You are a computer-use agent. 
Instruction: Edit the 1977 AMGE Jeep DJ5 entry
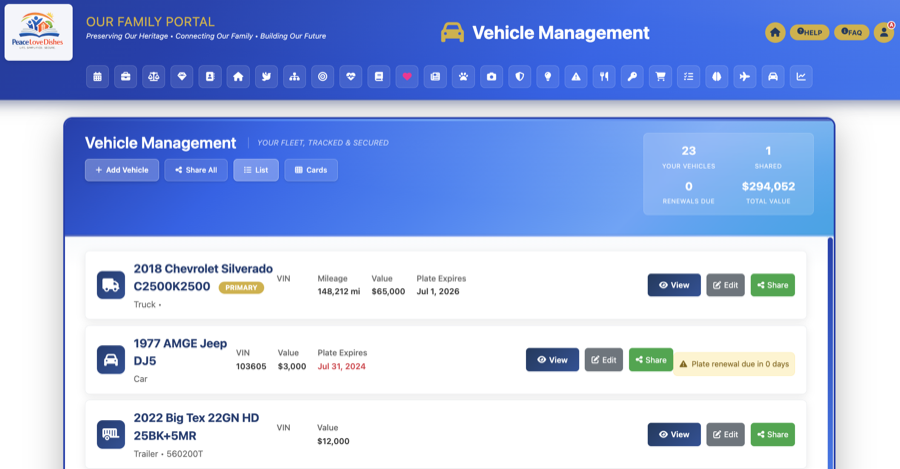(x=604, y=360)
